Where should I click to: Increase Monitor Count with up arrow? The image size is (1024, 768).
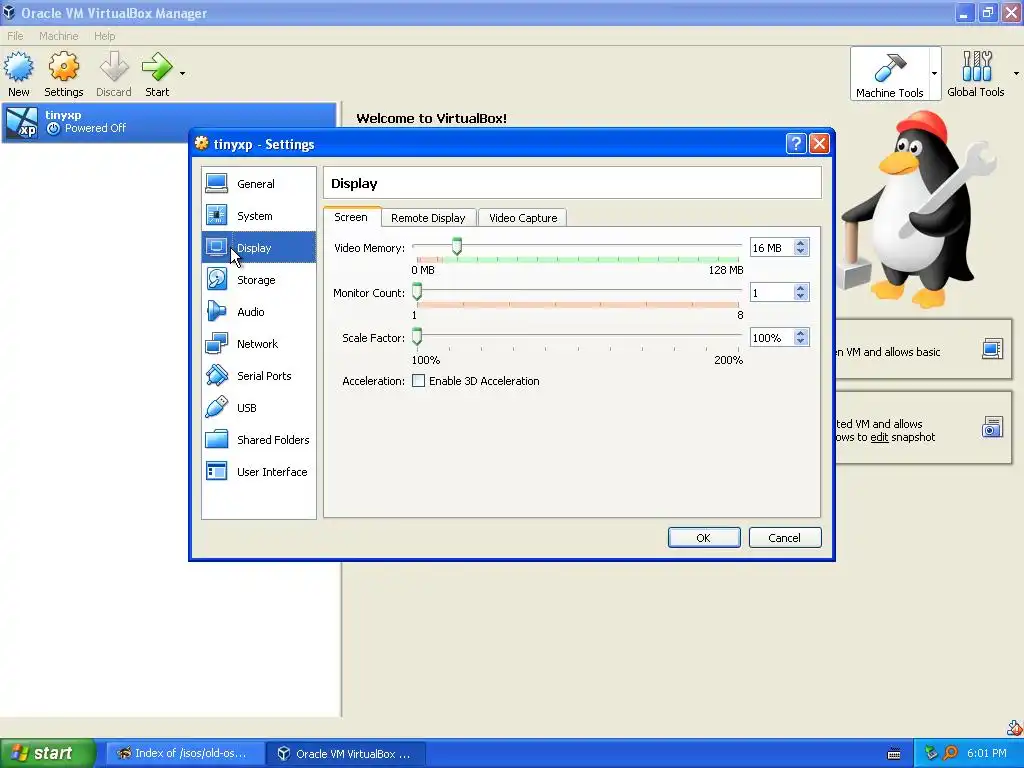tap(801, 289)
